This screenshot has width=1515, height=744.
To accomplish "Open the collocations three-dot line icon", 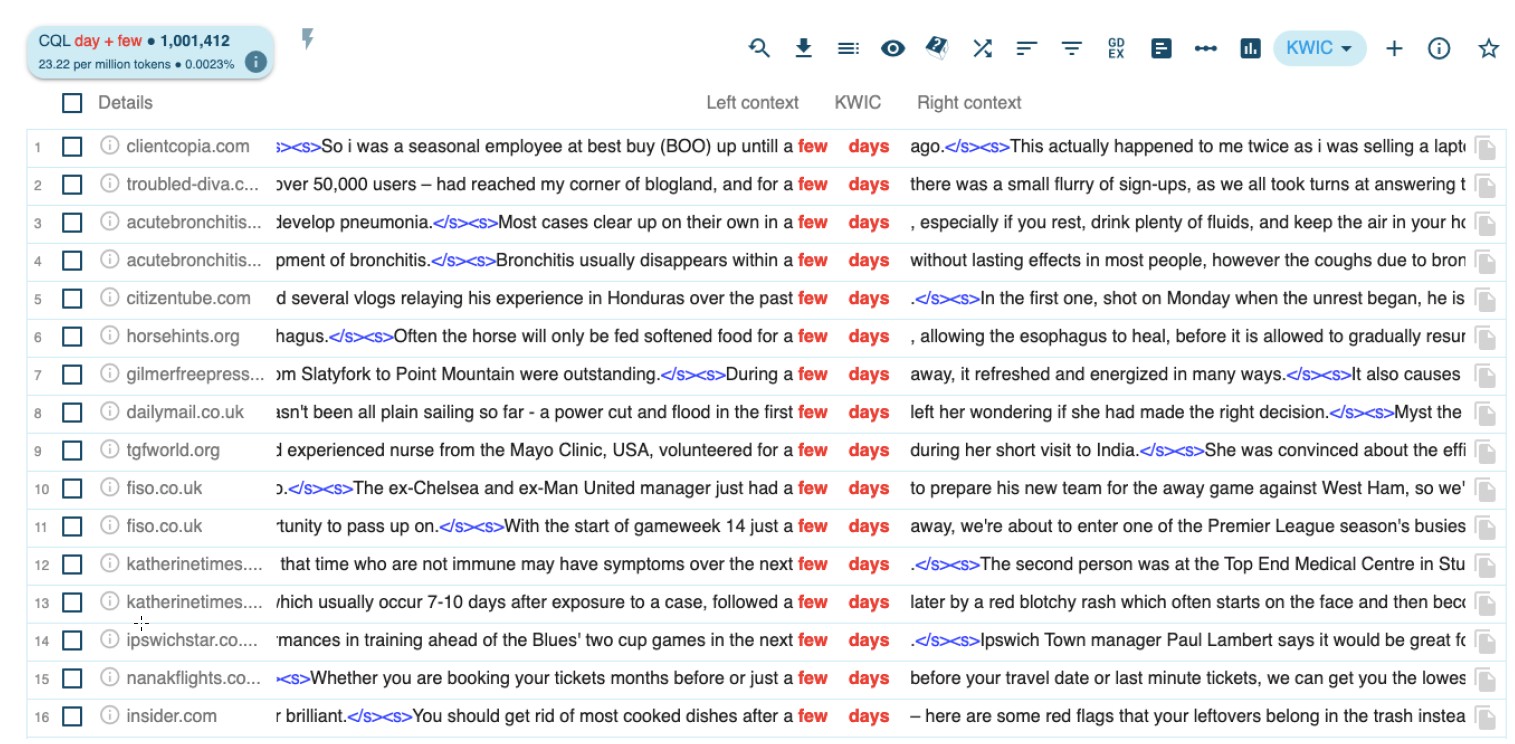I will coord(1205,48).
